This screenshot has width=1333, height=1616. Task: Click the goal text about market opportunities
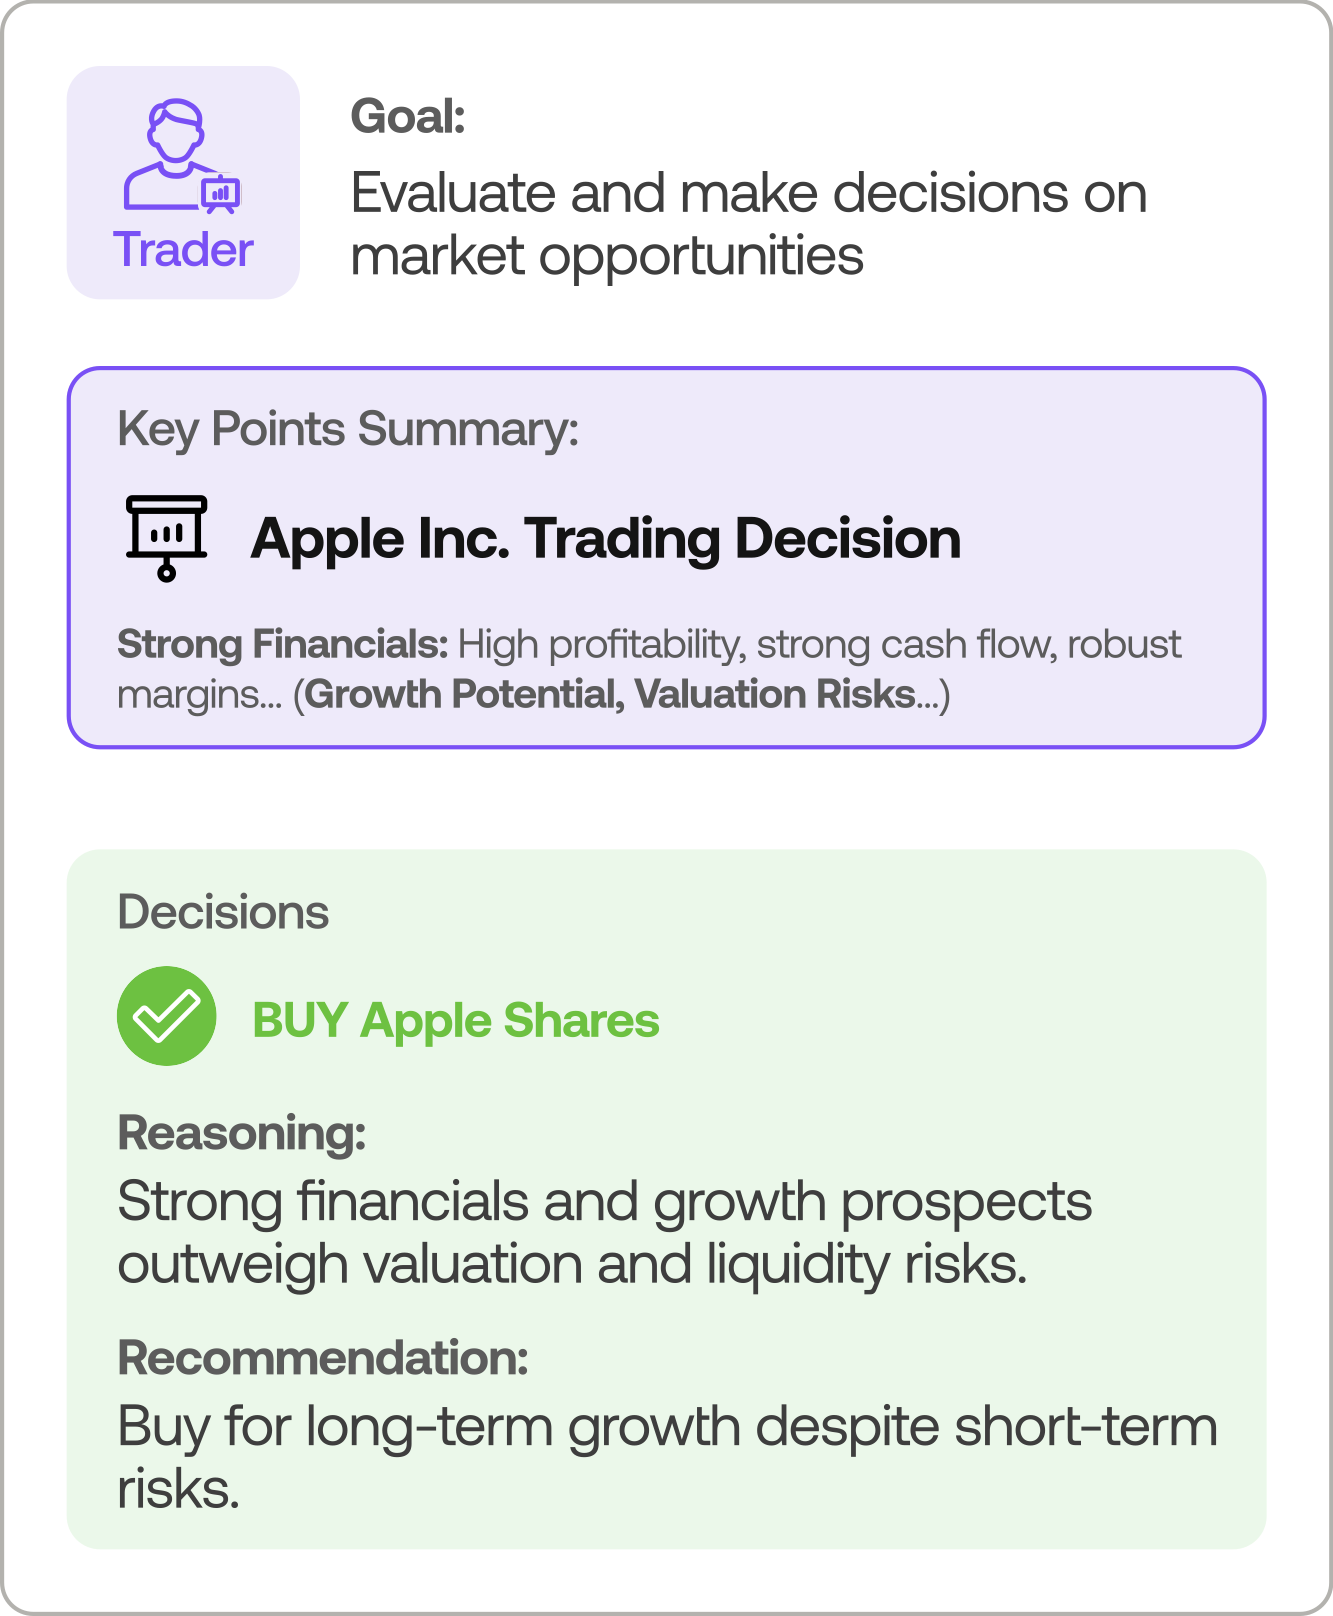click(748, 224)
